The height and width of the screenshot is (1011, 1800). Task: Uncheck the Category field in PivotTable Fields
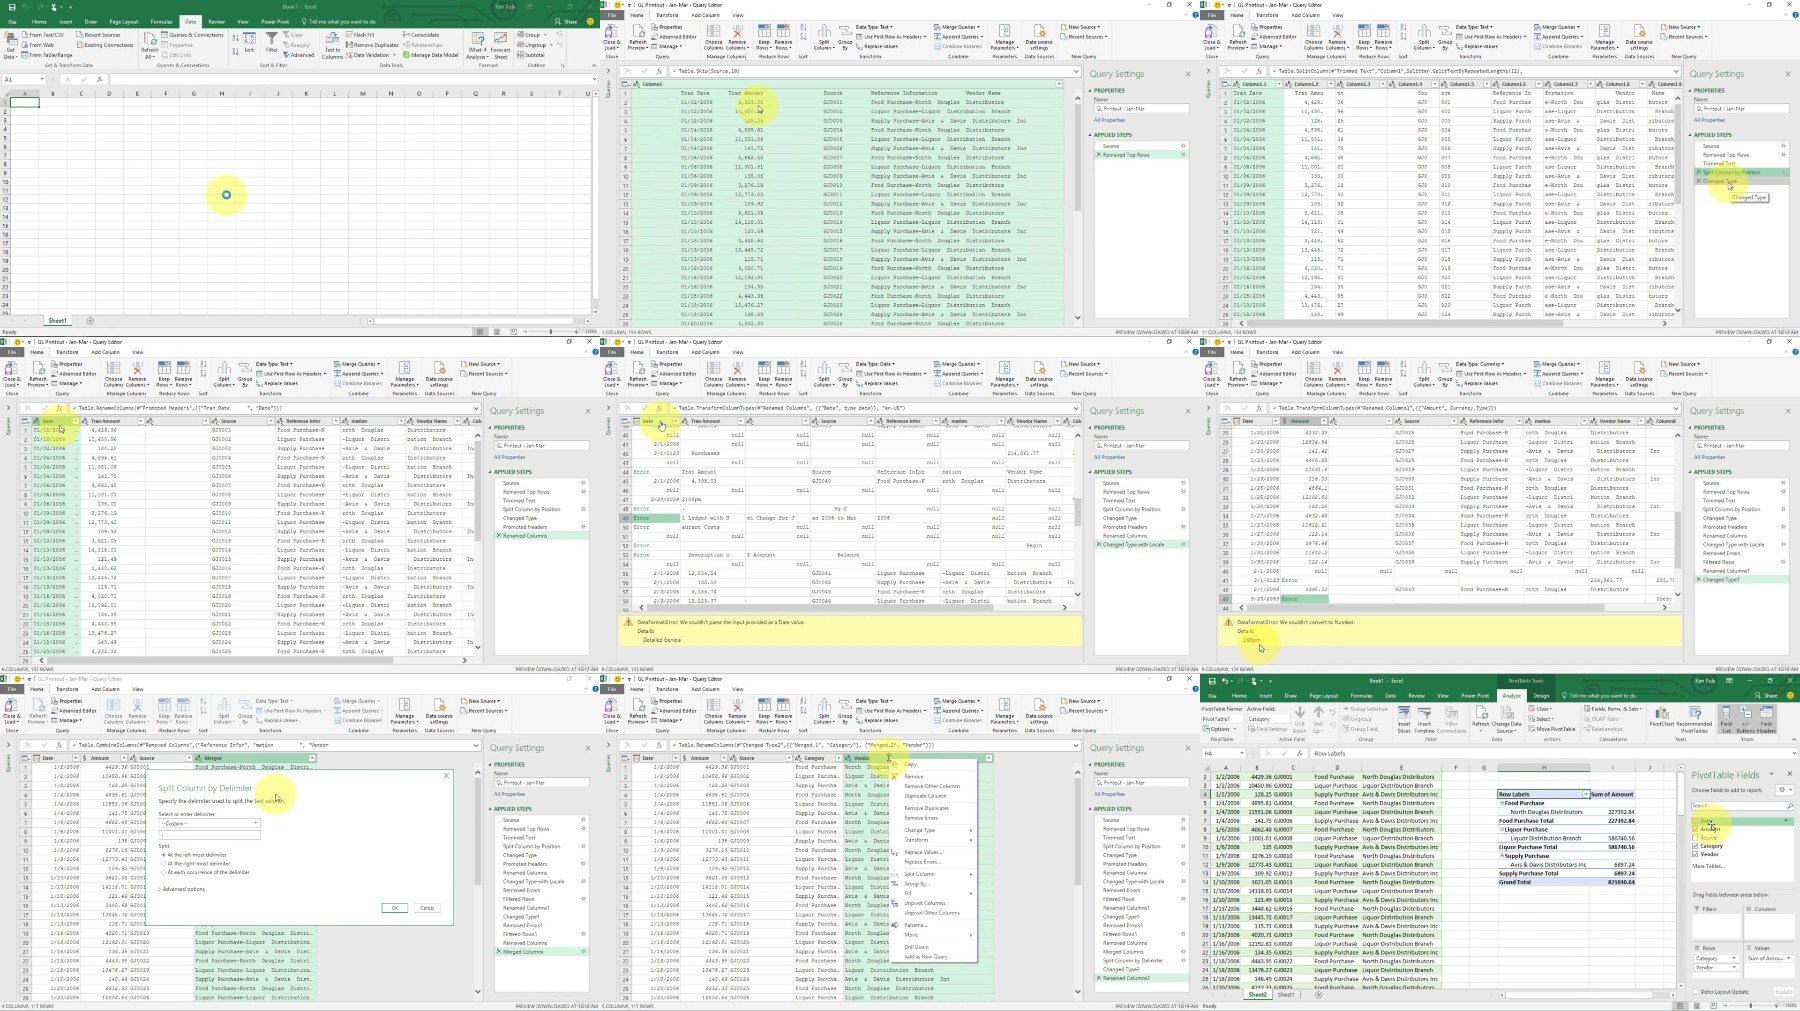[x=1695, y=846]
